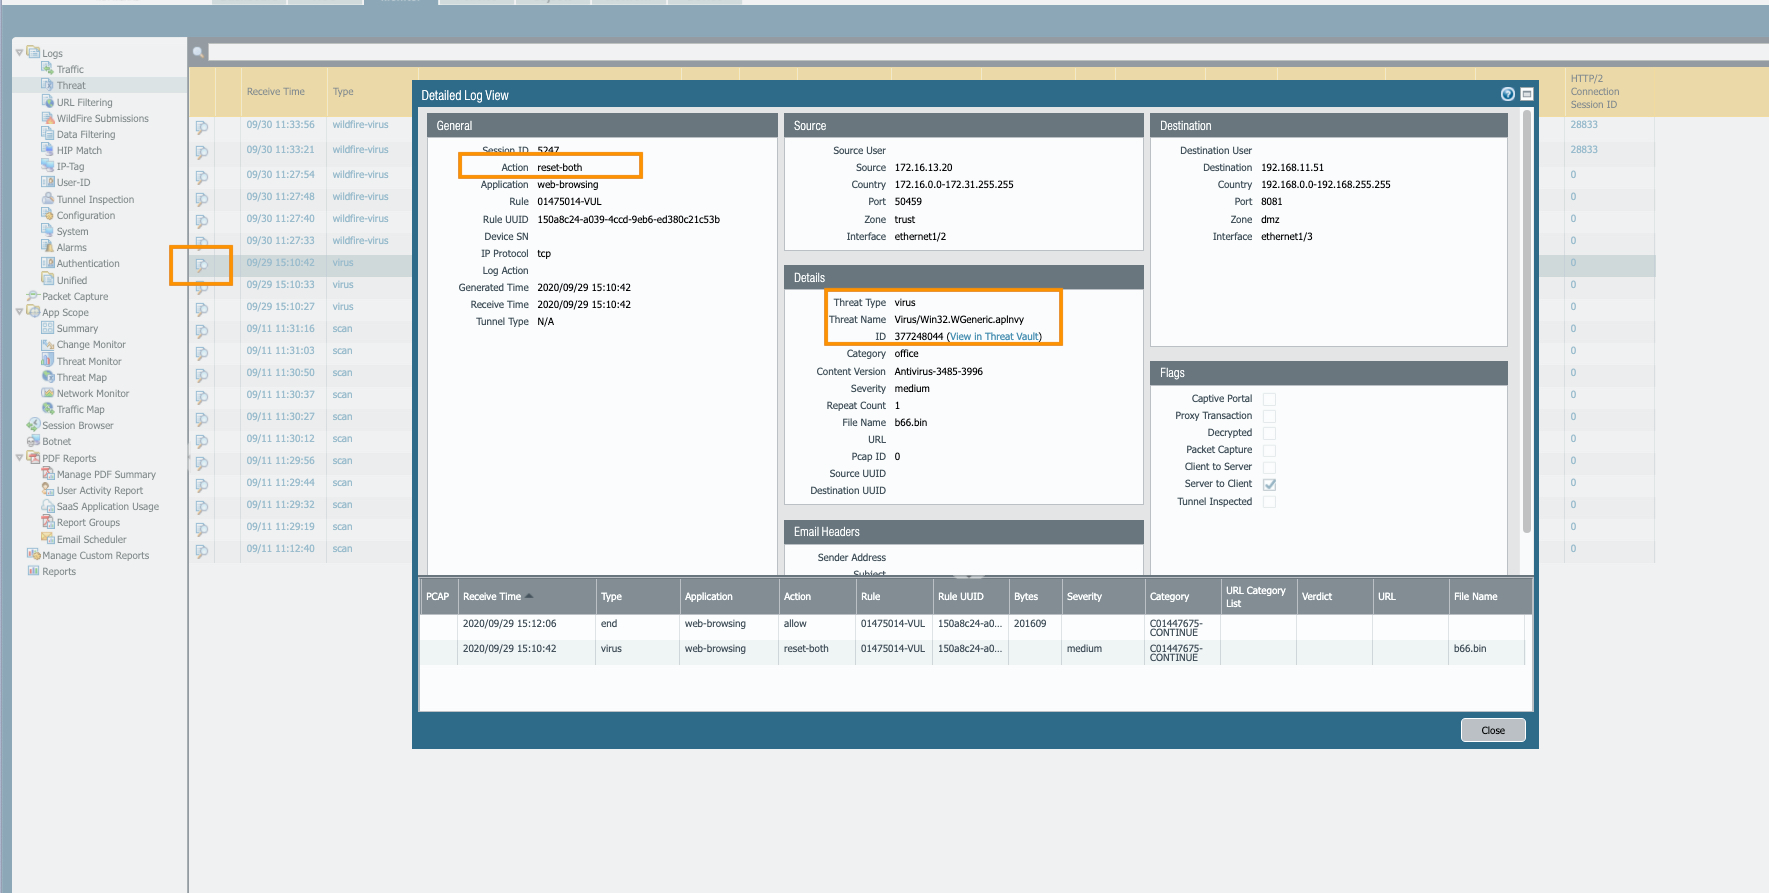Click the help icon in Detailed Log View
Viewport: 1769px width, 893px height.
[1507, 94]
